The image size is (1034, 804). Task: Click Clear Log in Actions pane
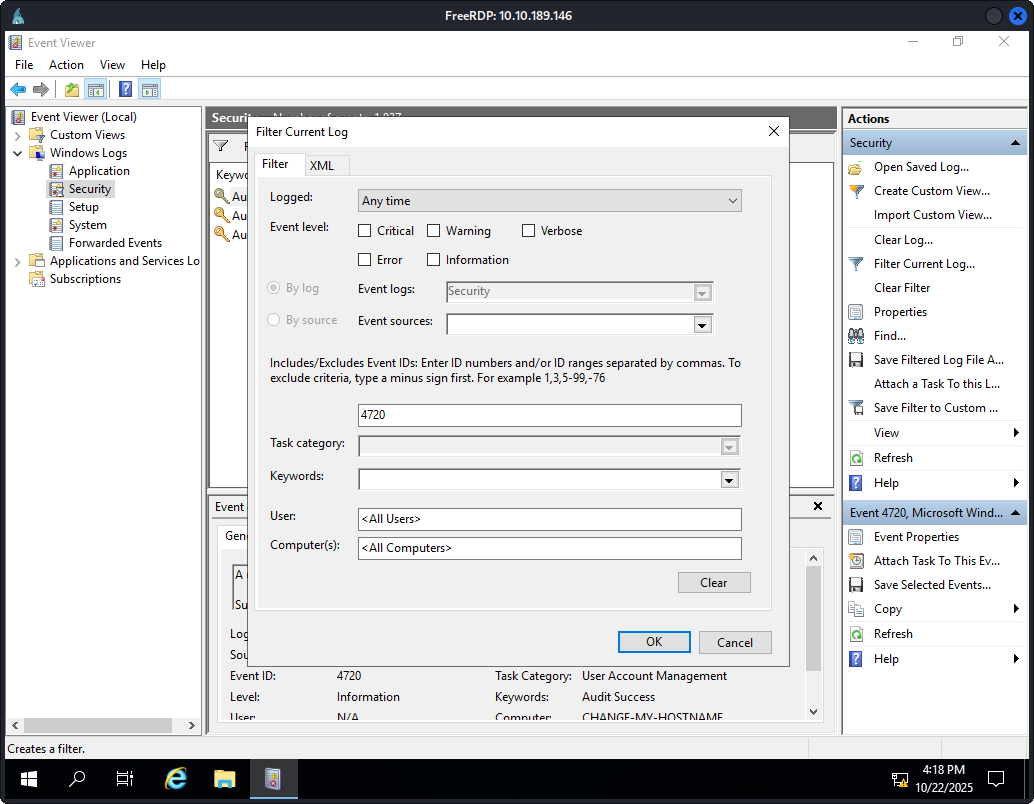(x=903, y=240)
